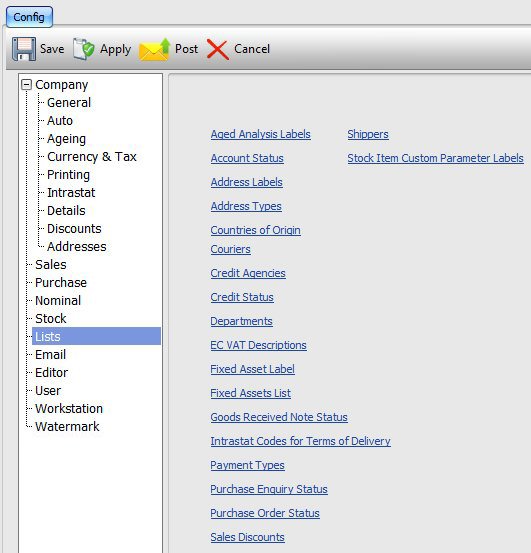
Task: Open the Fixed Assets List link
Action: pos(251,393)
